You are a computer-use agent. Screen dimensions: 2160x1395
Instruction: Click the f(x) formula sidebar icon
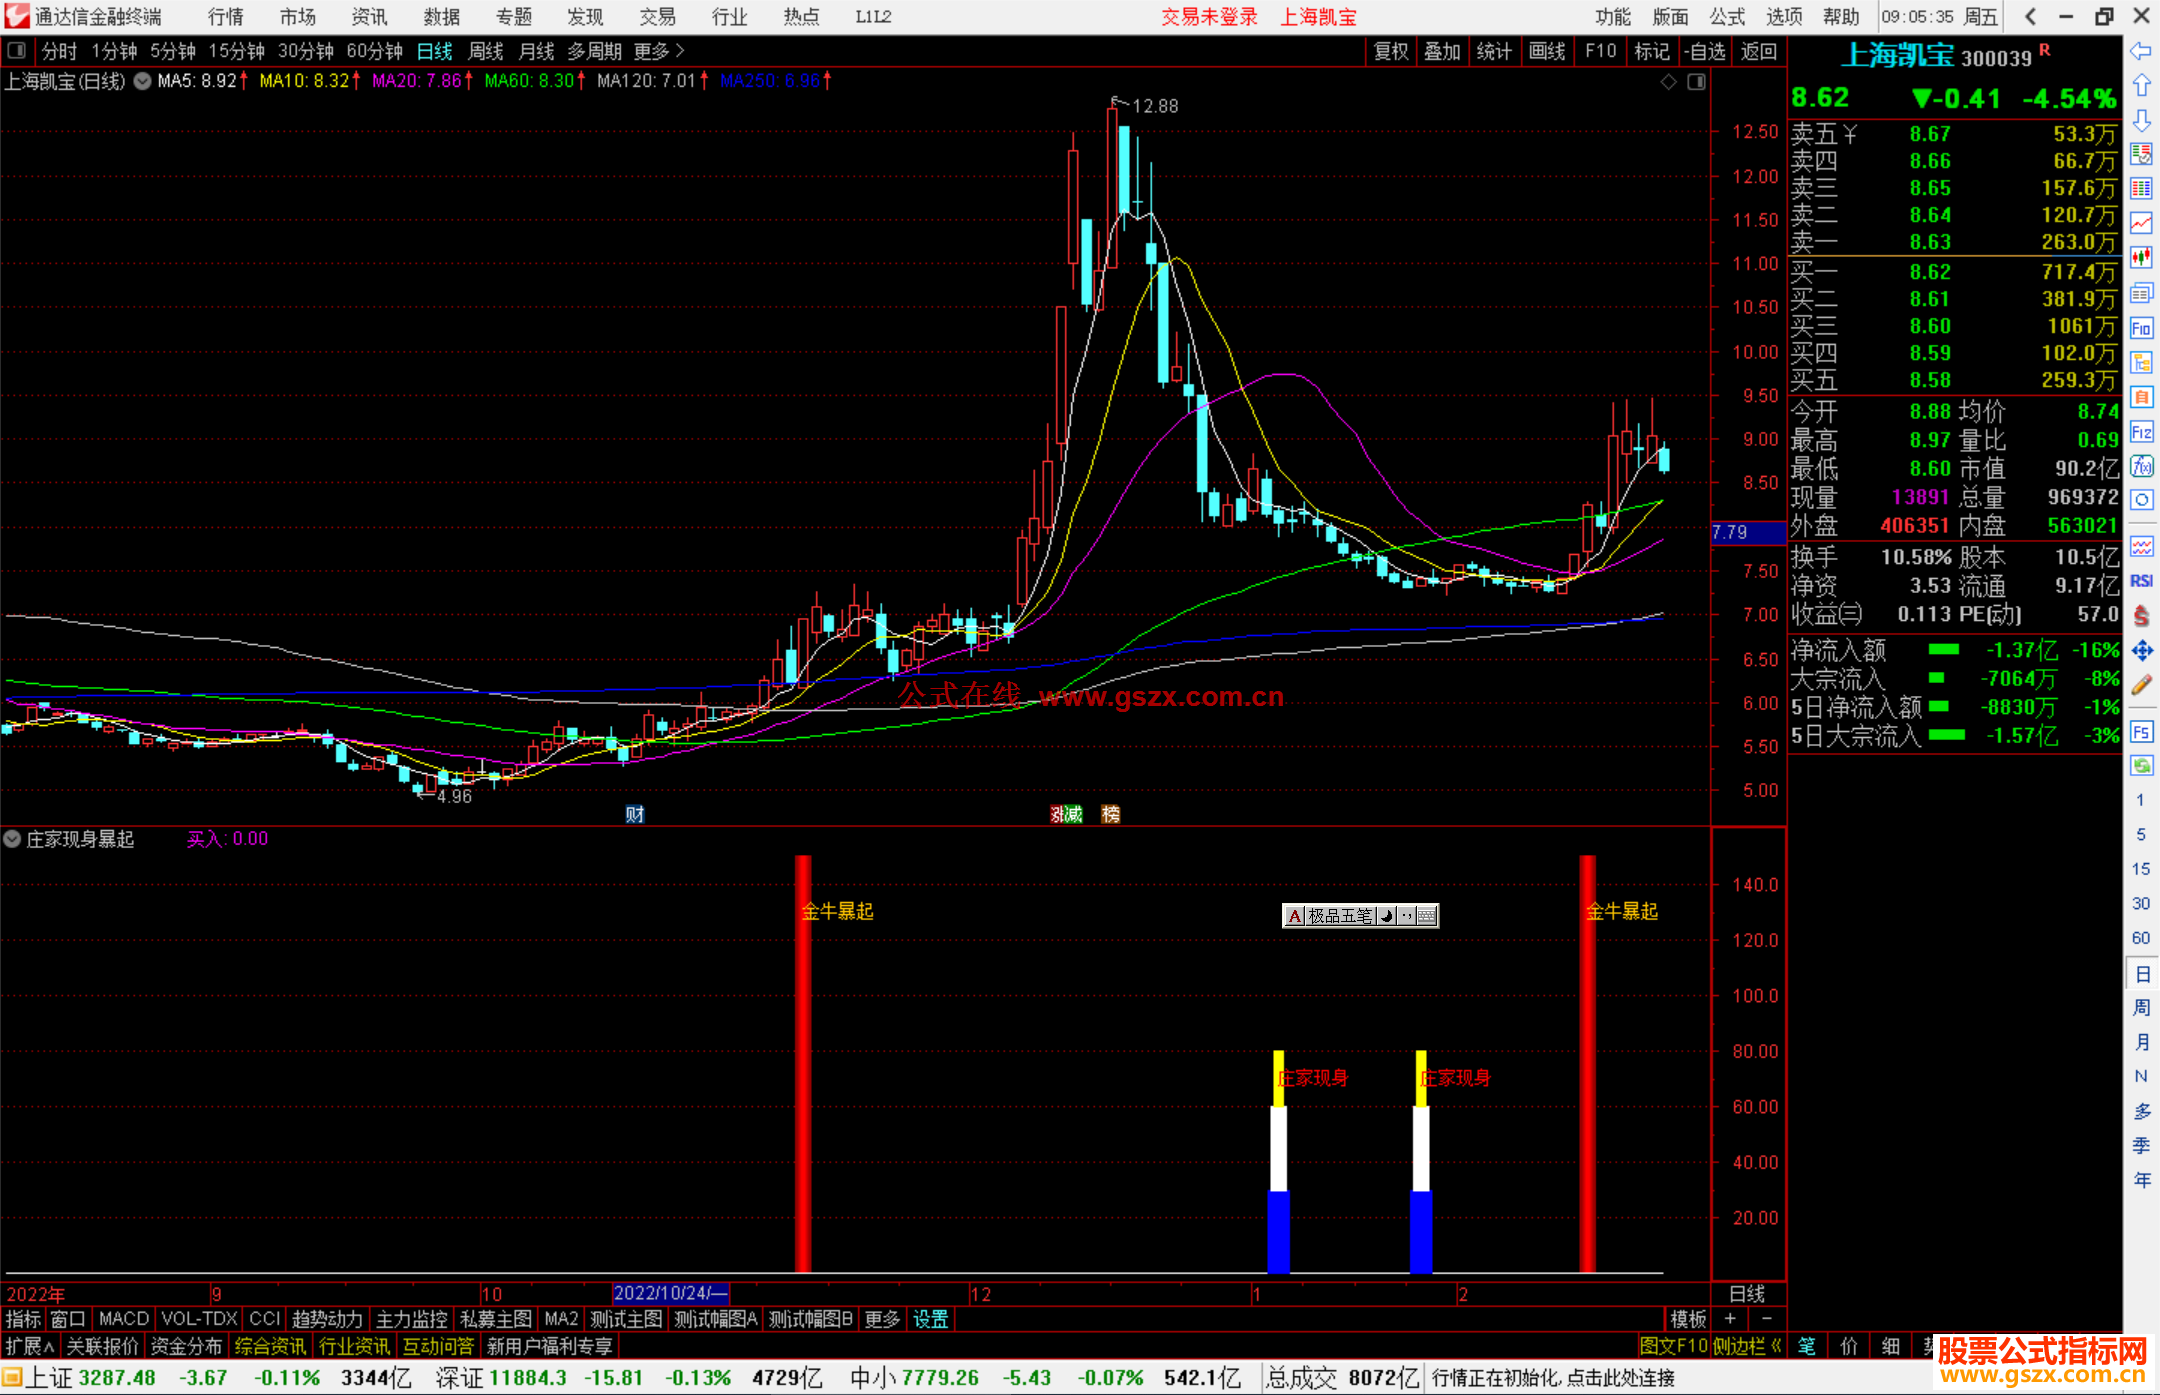pyautogui.click(x=2141, y=466)
